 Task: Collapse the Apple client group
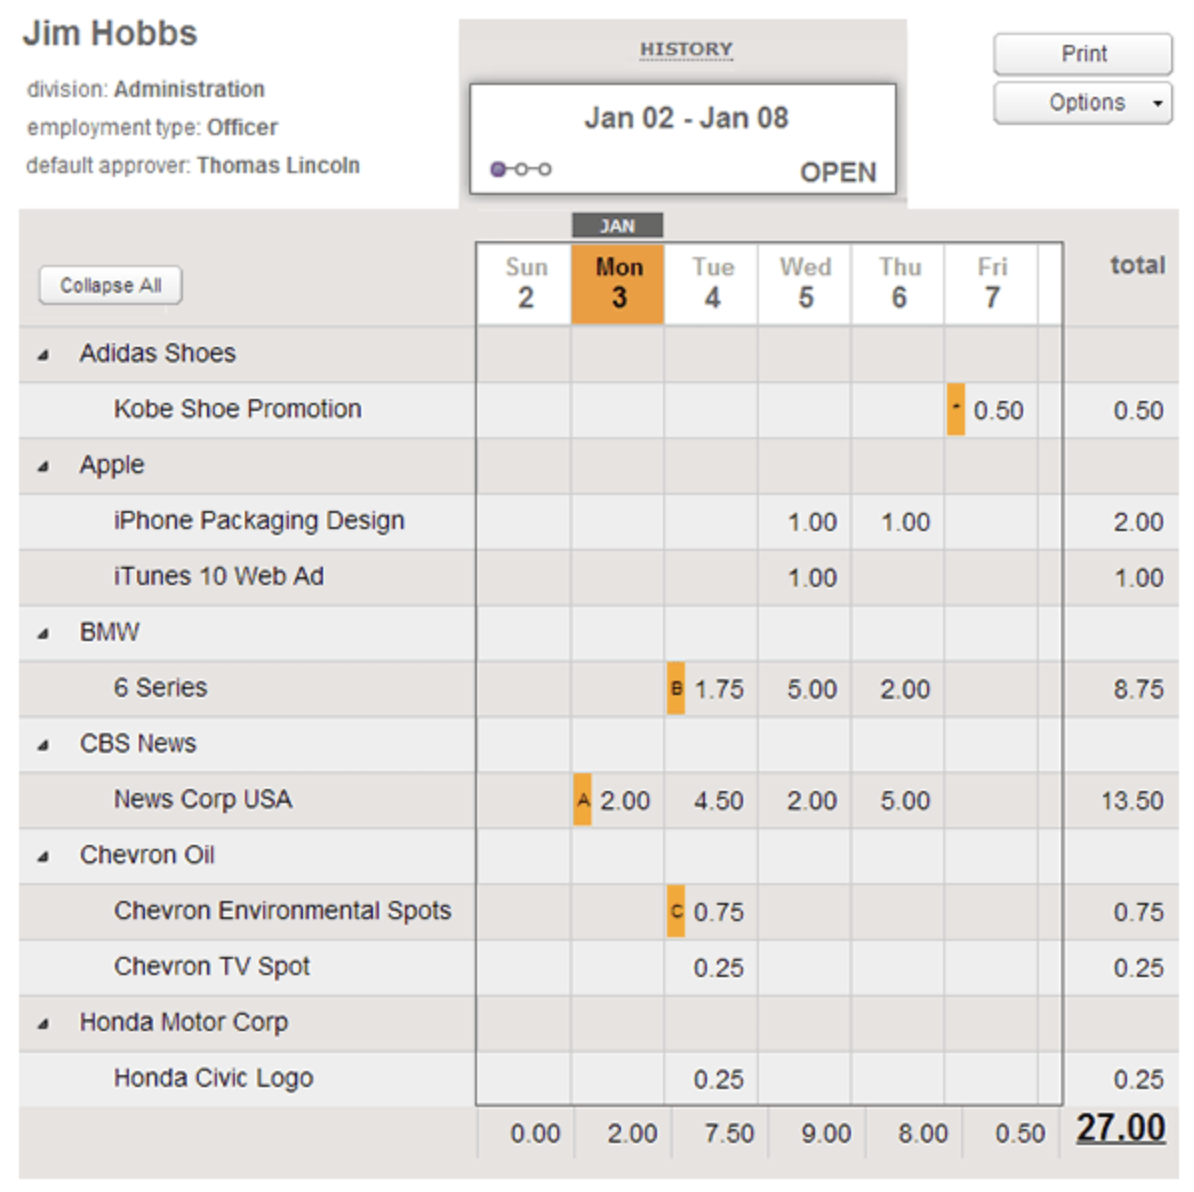(43, 466)
